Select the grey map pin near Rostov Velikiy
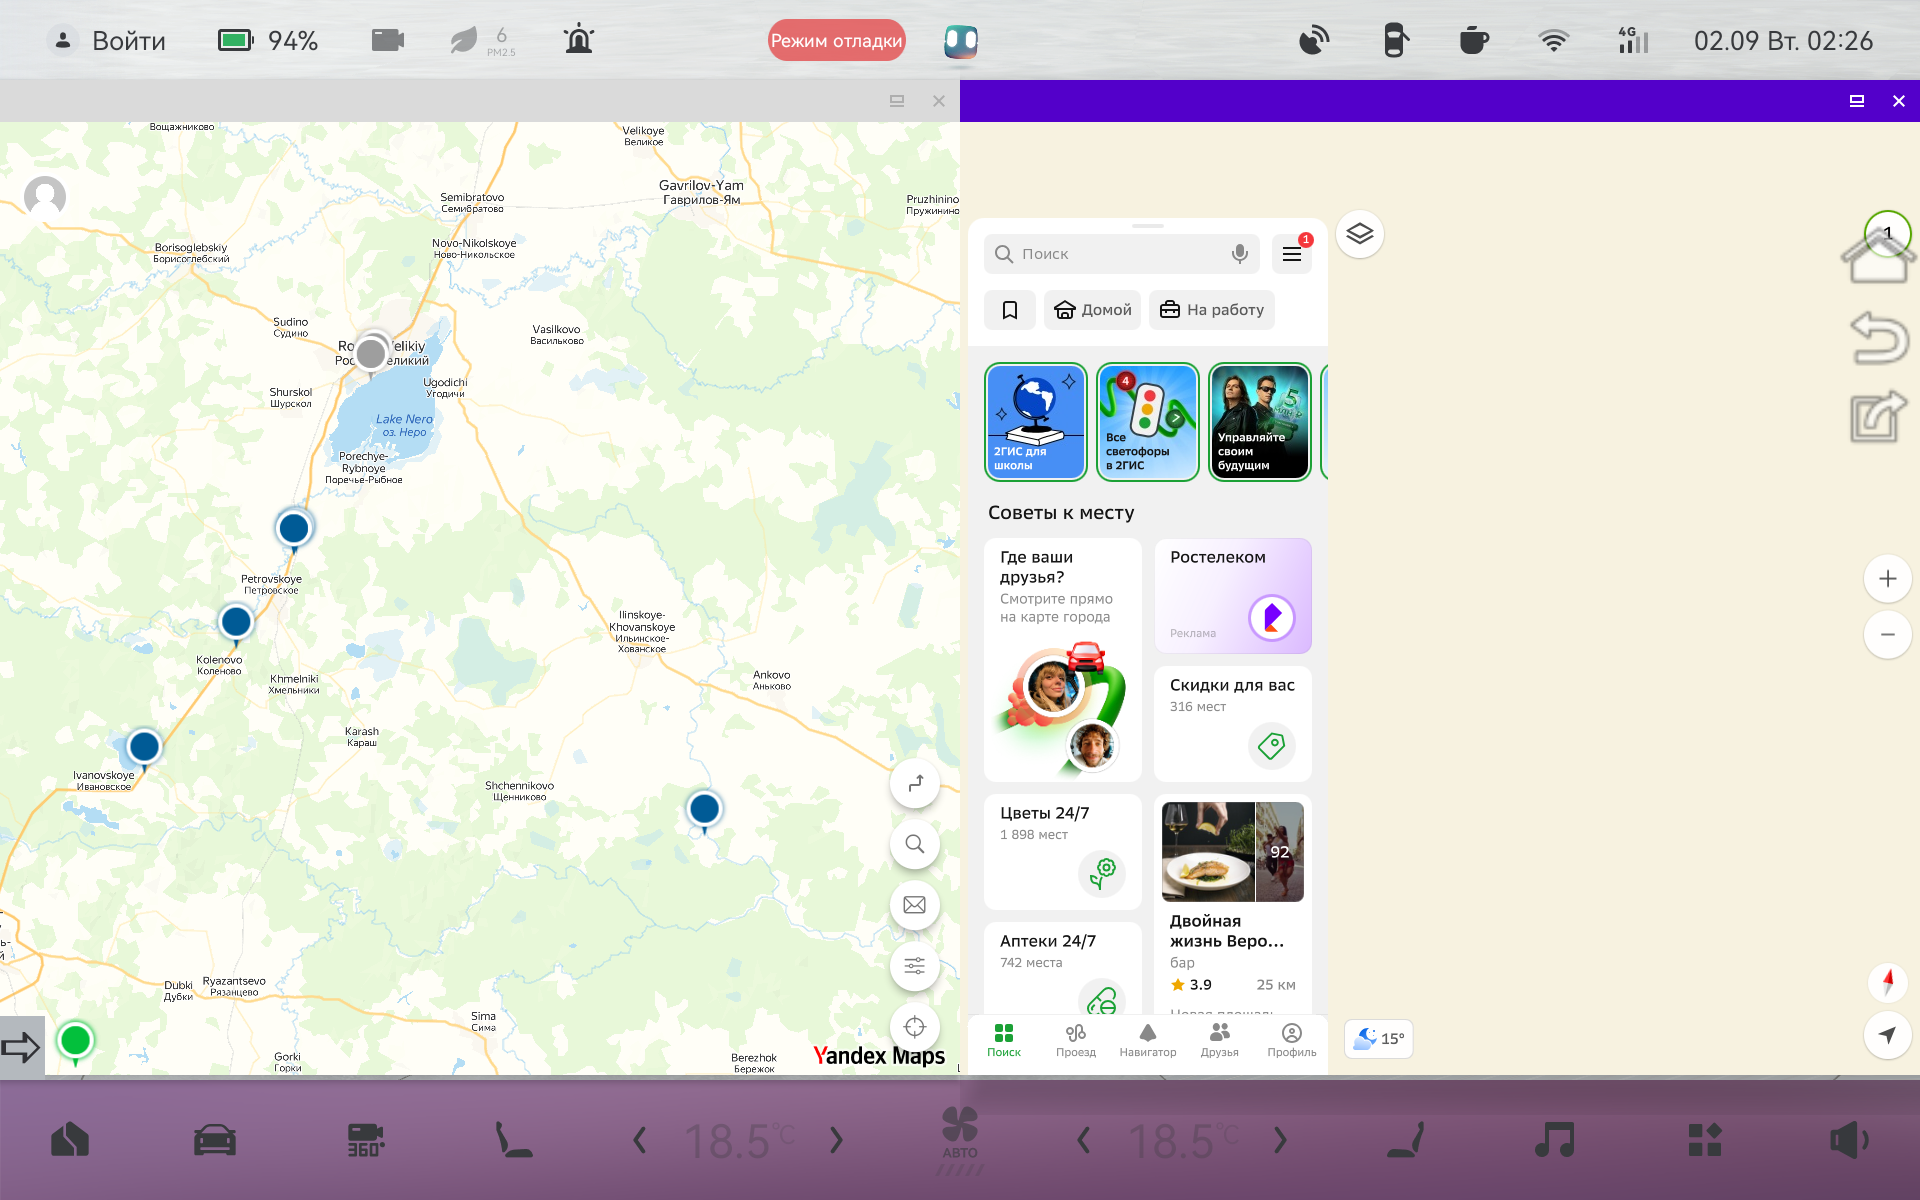1920x1200 pixels. [x=371, y=354]
